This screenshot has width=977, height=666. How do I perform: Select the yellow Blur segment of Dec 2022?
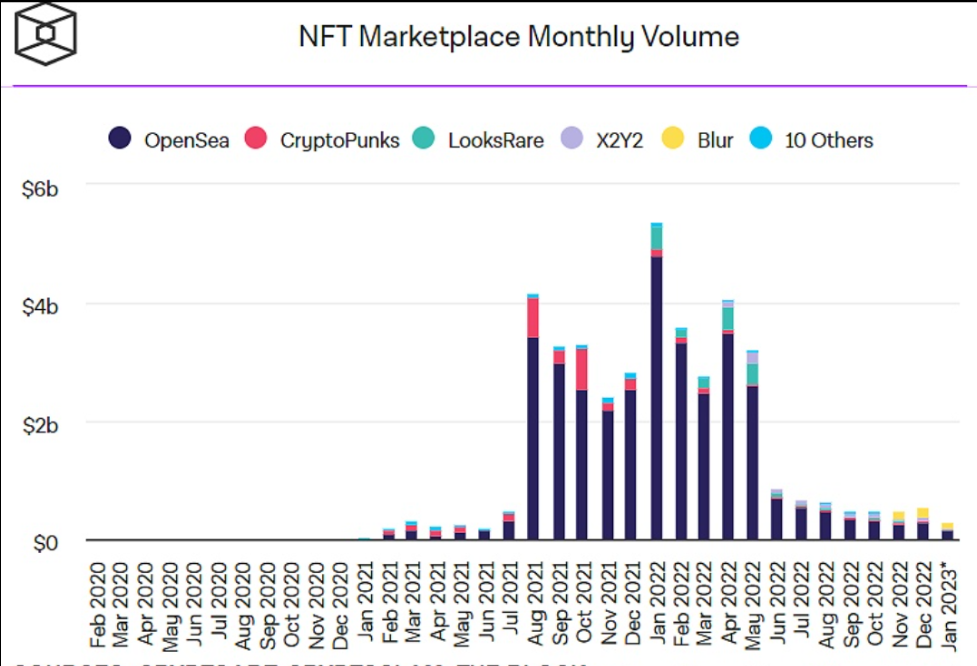click(x=922, y=514)
